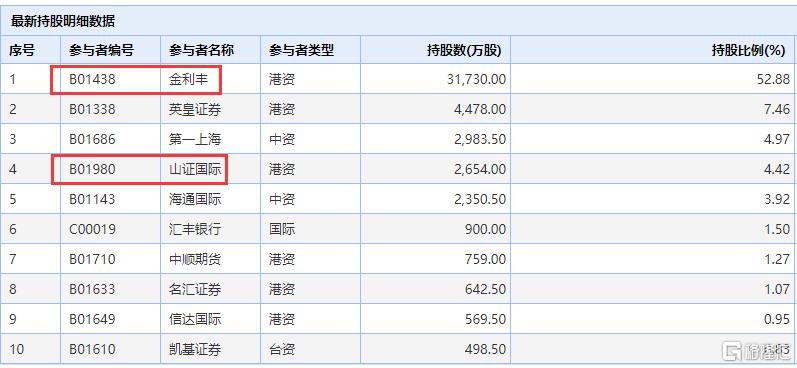The height and width of the screenshot is (368, 797).
Task: Click the 中资 type in 海通国际 row
Action: [x=282, y=199]
